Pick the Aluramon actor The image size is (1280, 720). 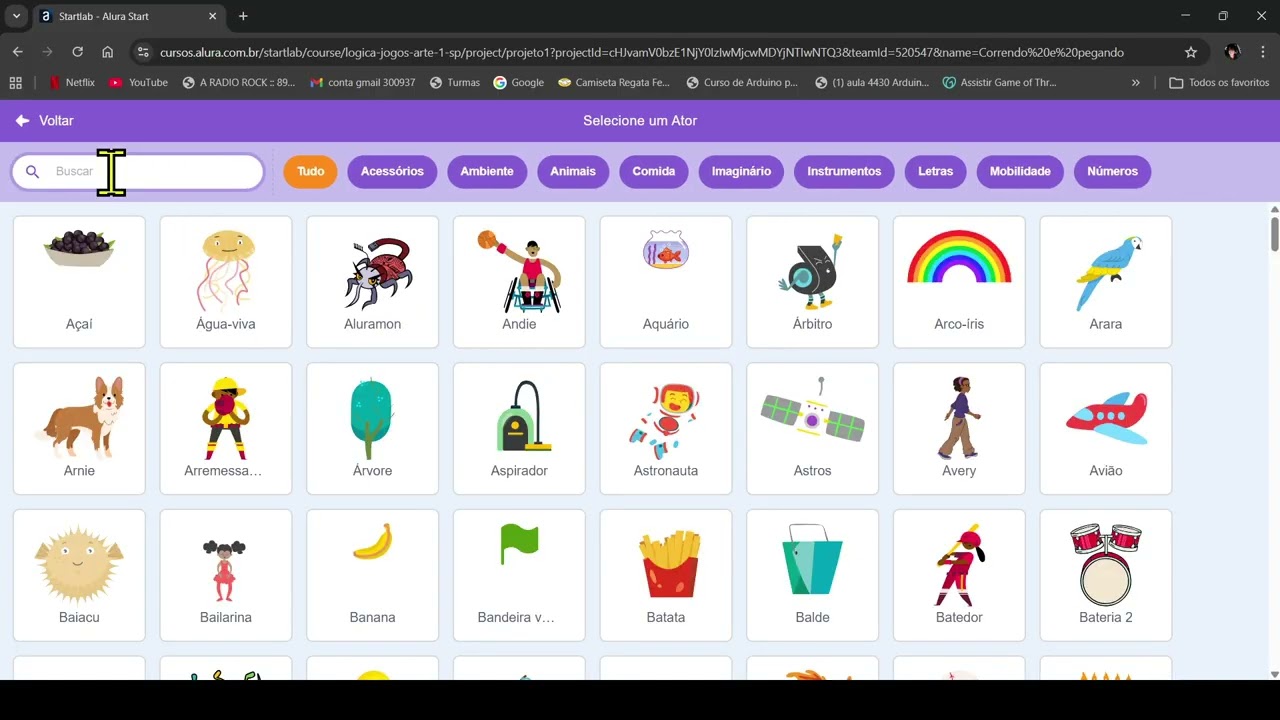(x=372, y=282)
